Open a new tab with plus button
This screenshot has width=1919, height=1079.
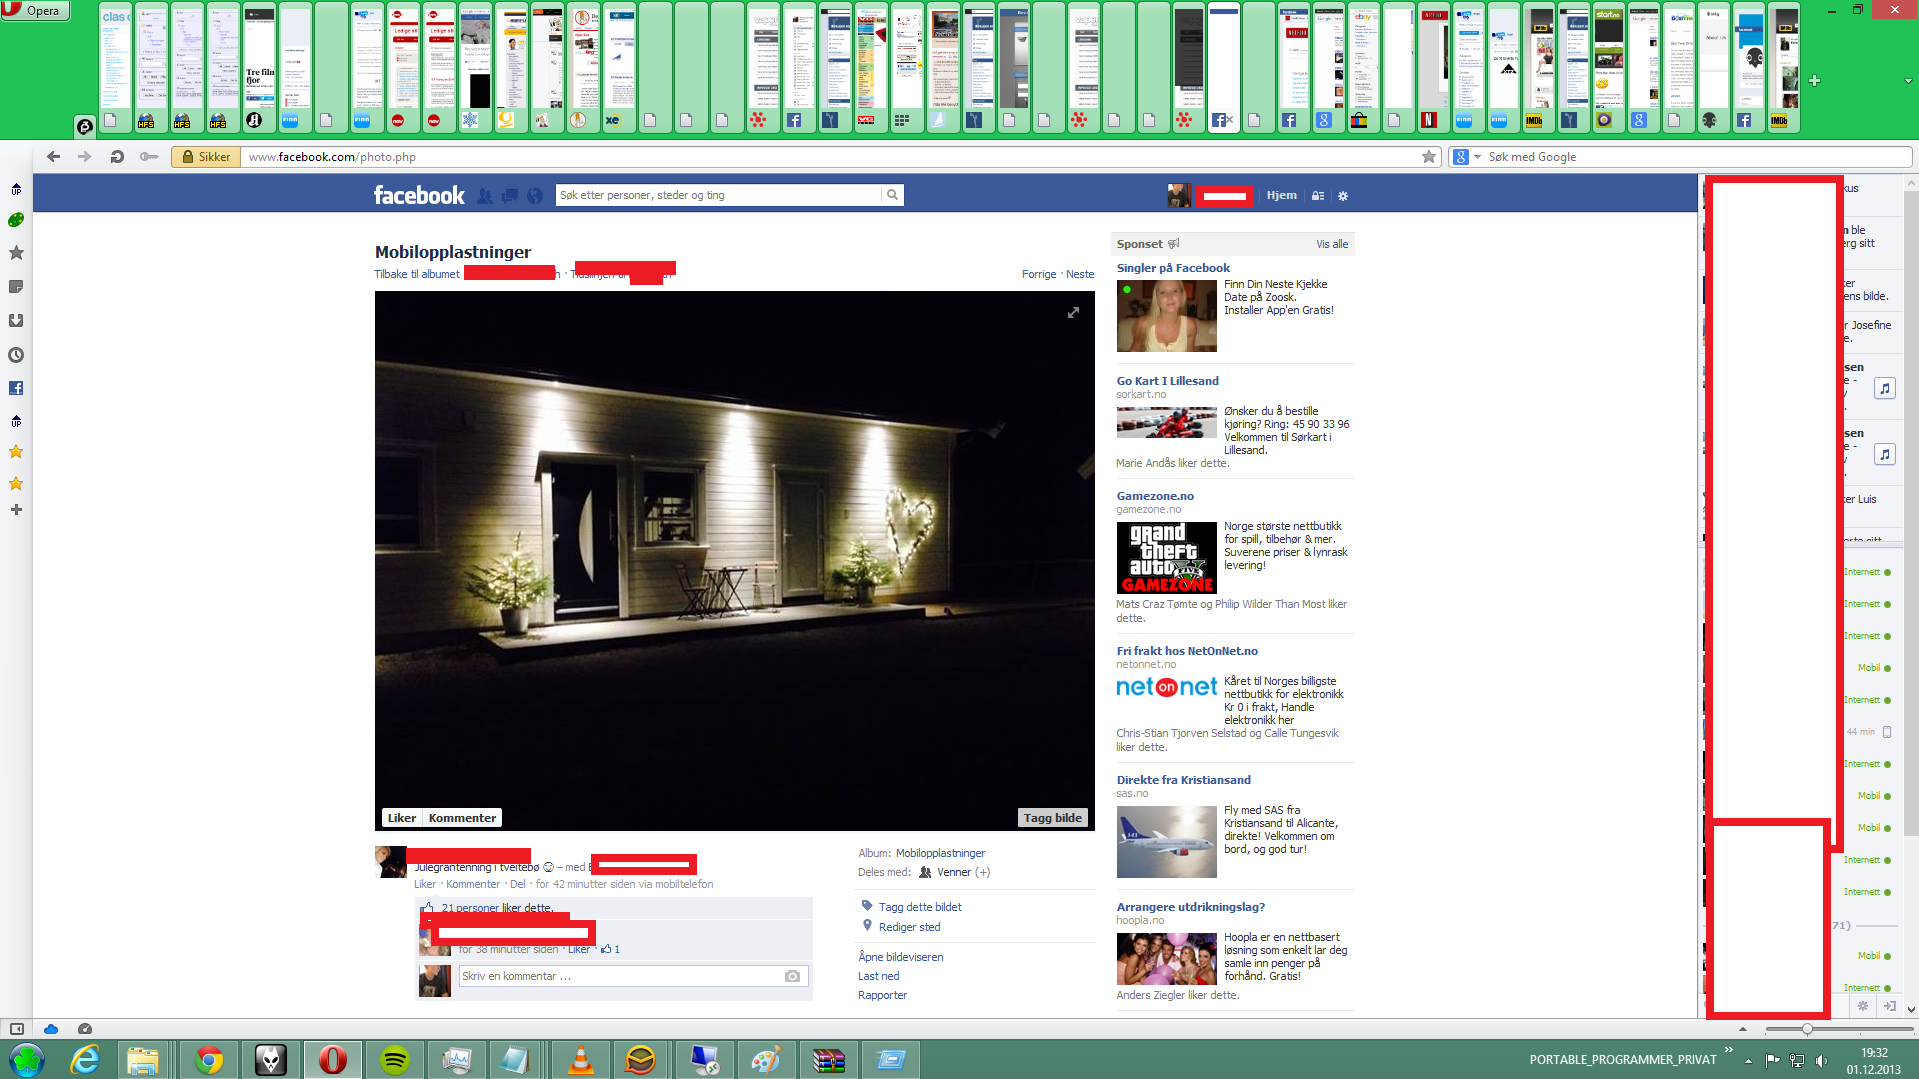pos(1814,81)
